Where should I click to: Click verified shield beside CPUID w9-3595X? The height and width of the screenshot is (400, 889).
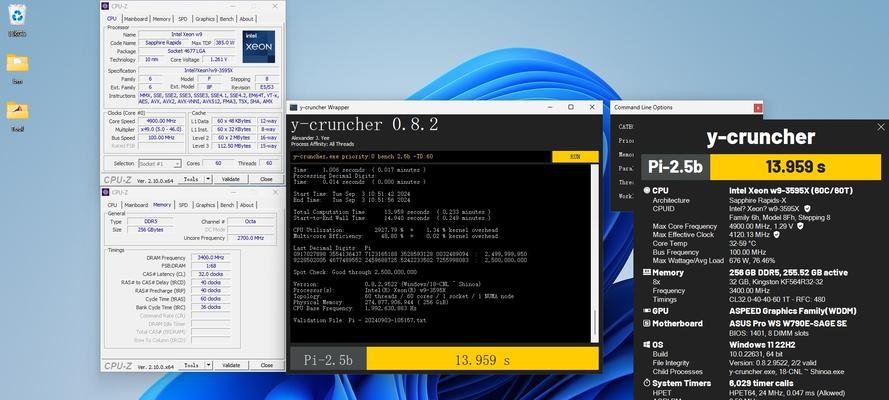tap(807, 208)
